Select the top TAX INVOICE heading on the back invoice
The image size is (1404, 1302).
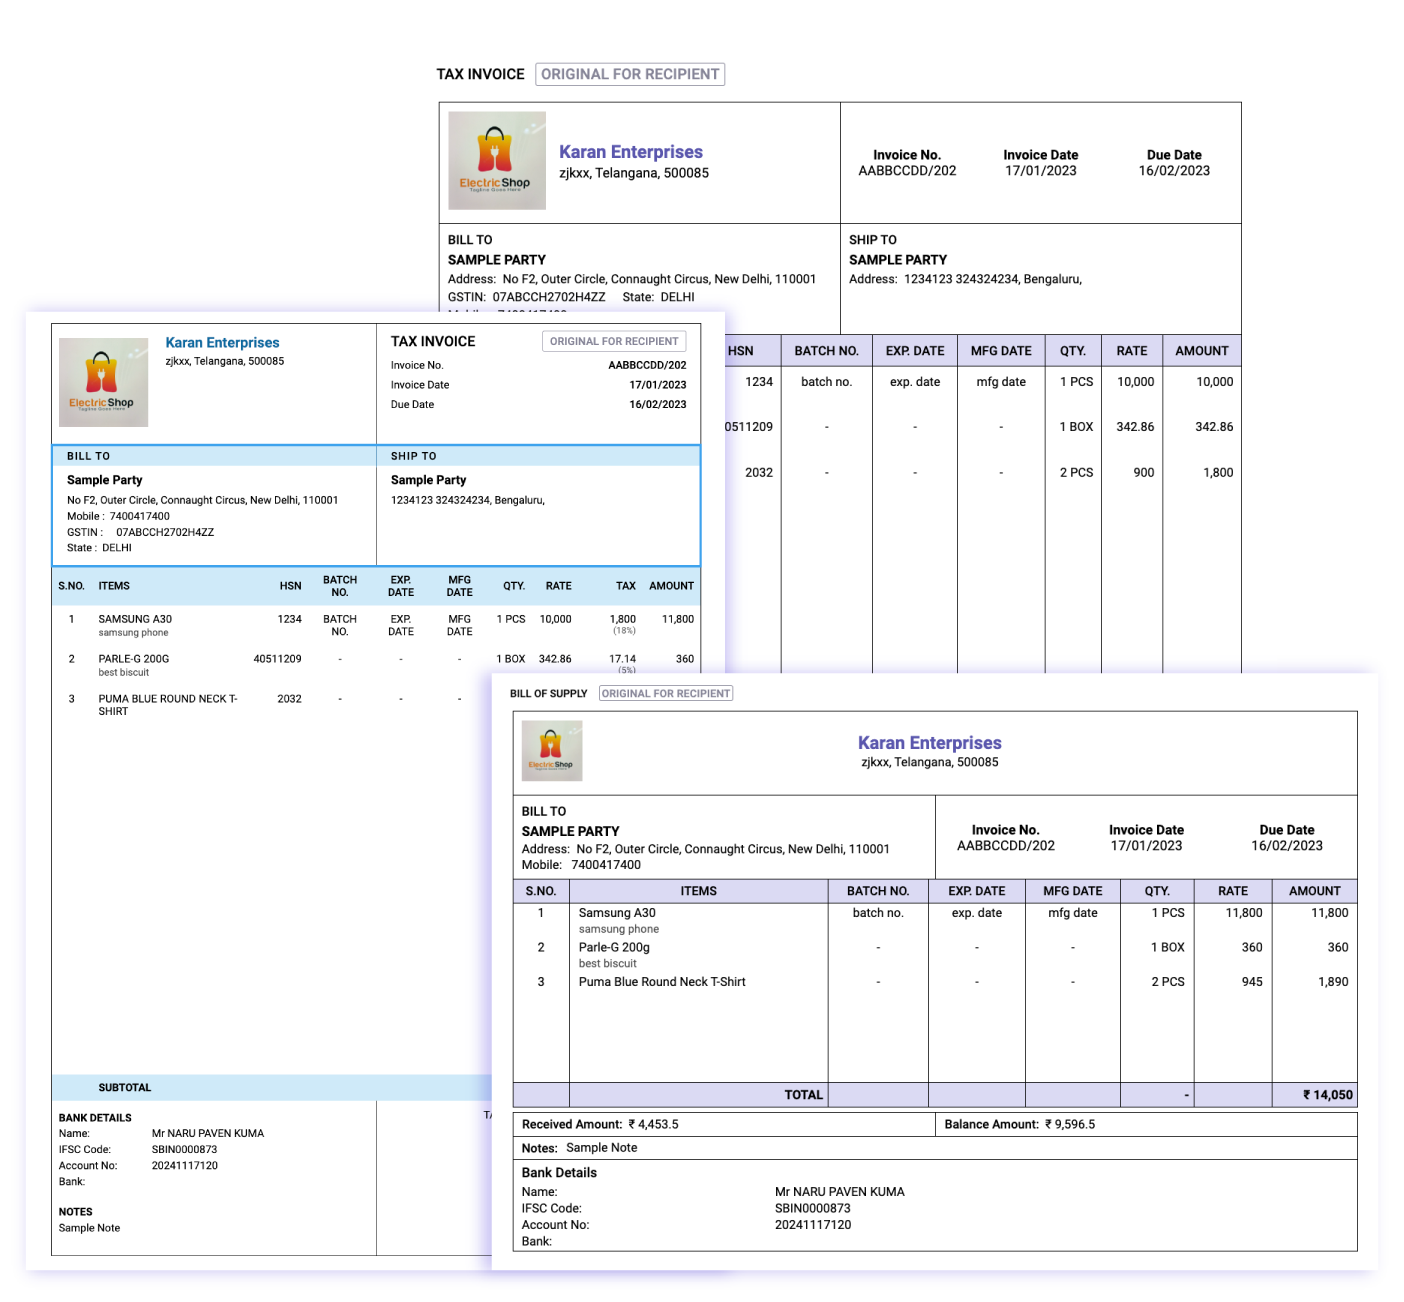(481, 74)
